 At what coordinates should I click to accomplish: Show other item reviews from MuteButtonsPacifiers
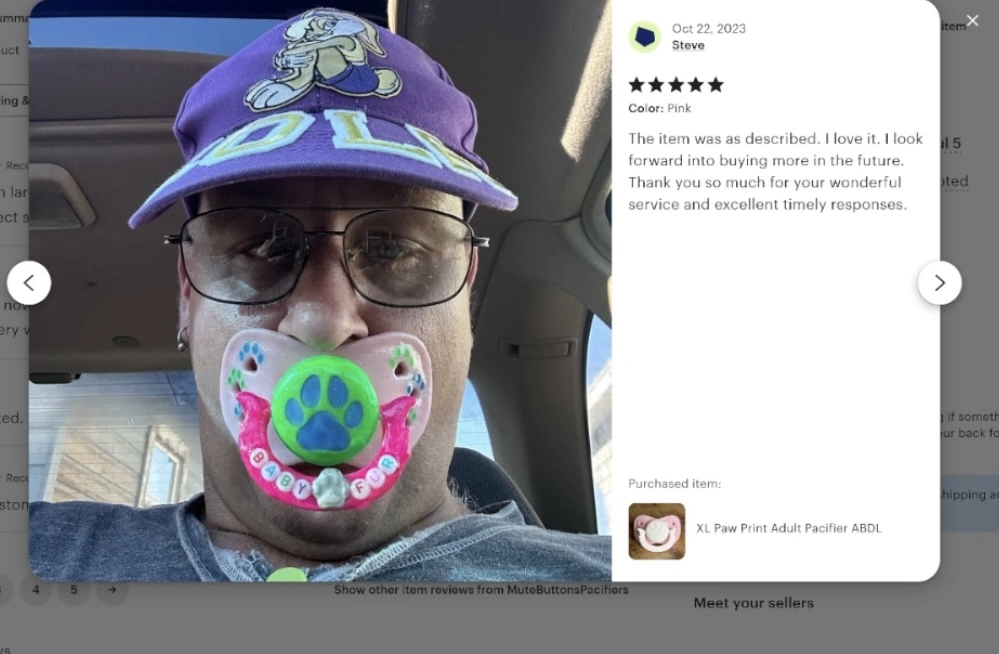[x=481, y=590]
